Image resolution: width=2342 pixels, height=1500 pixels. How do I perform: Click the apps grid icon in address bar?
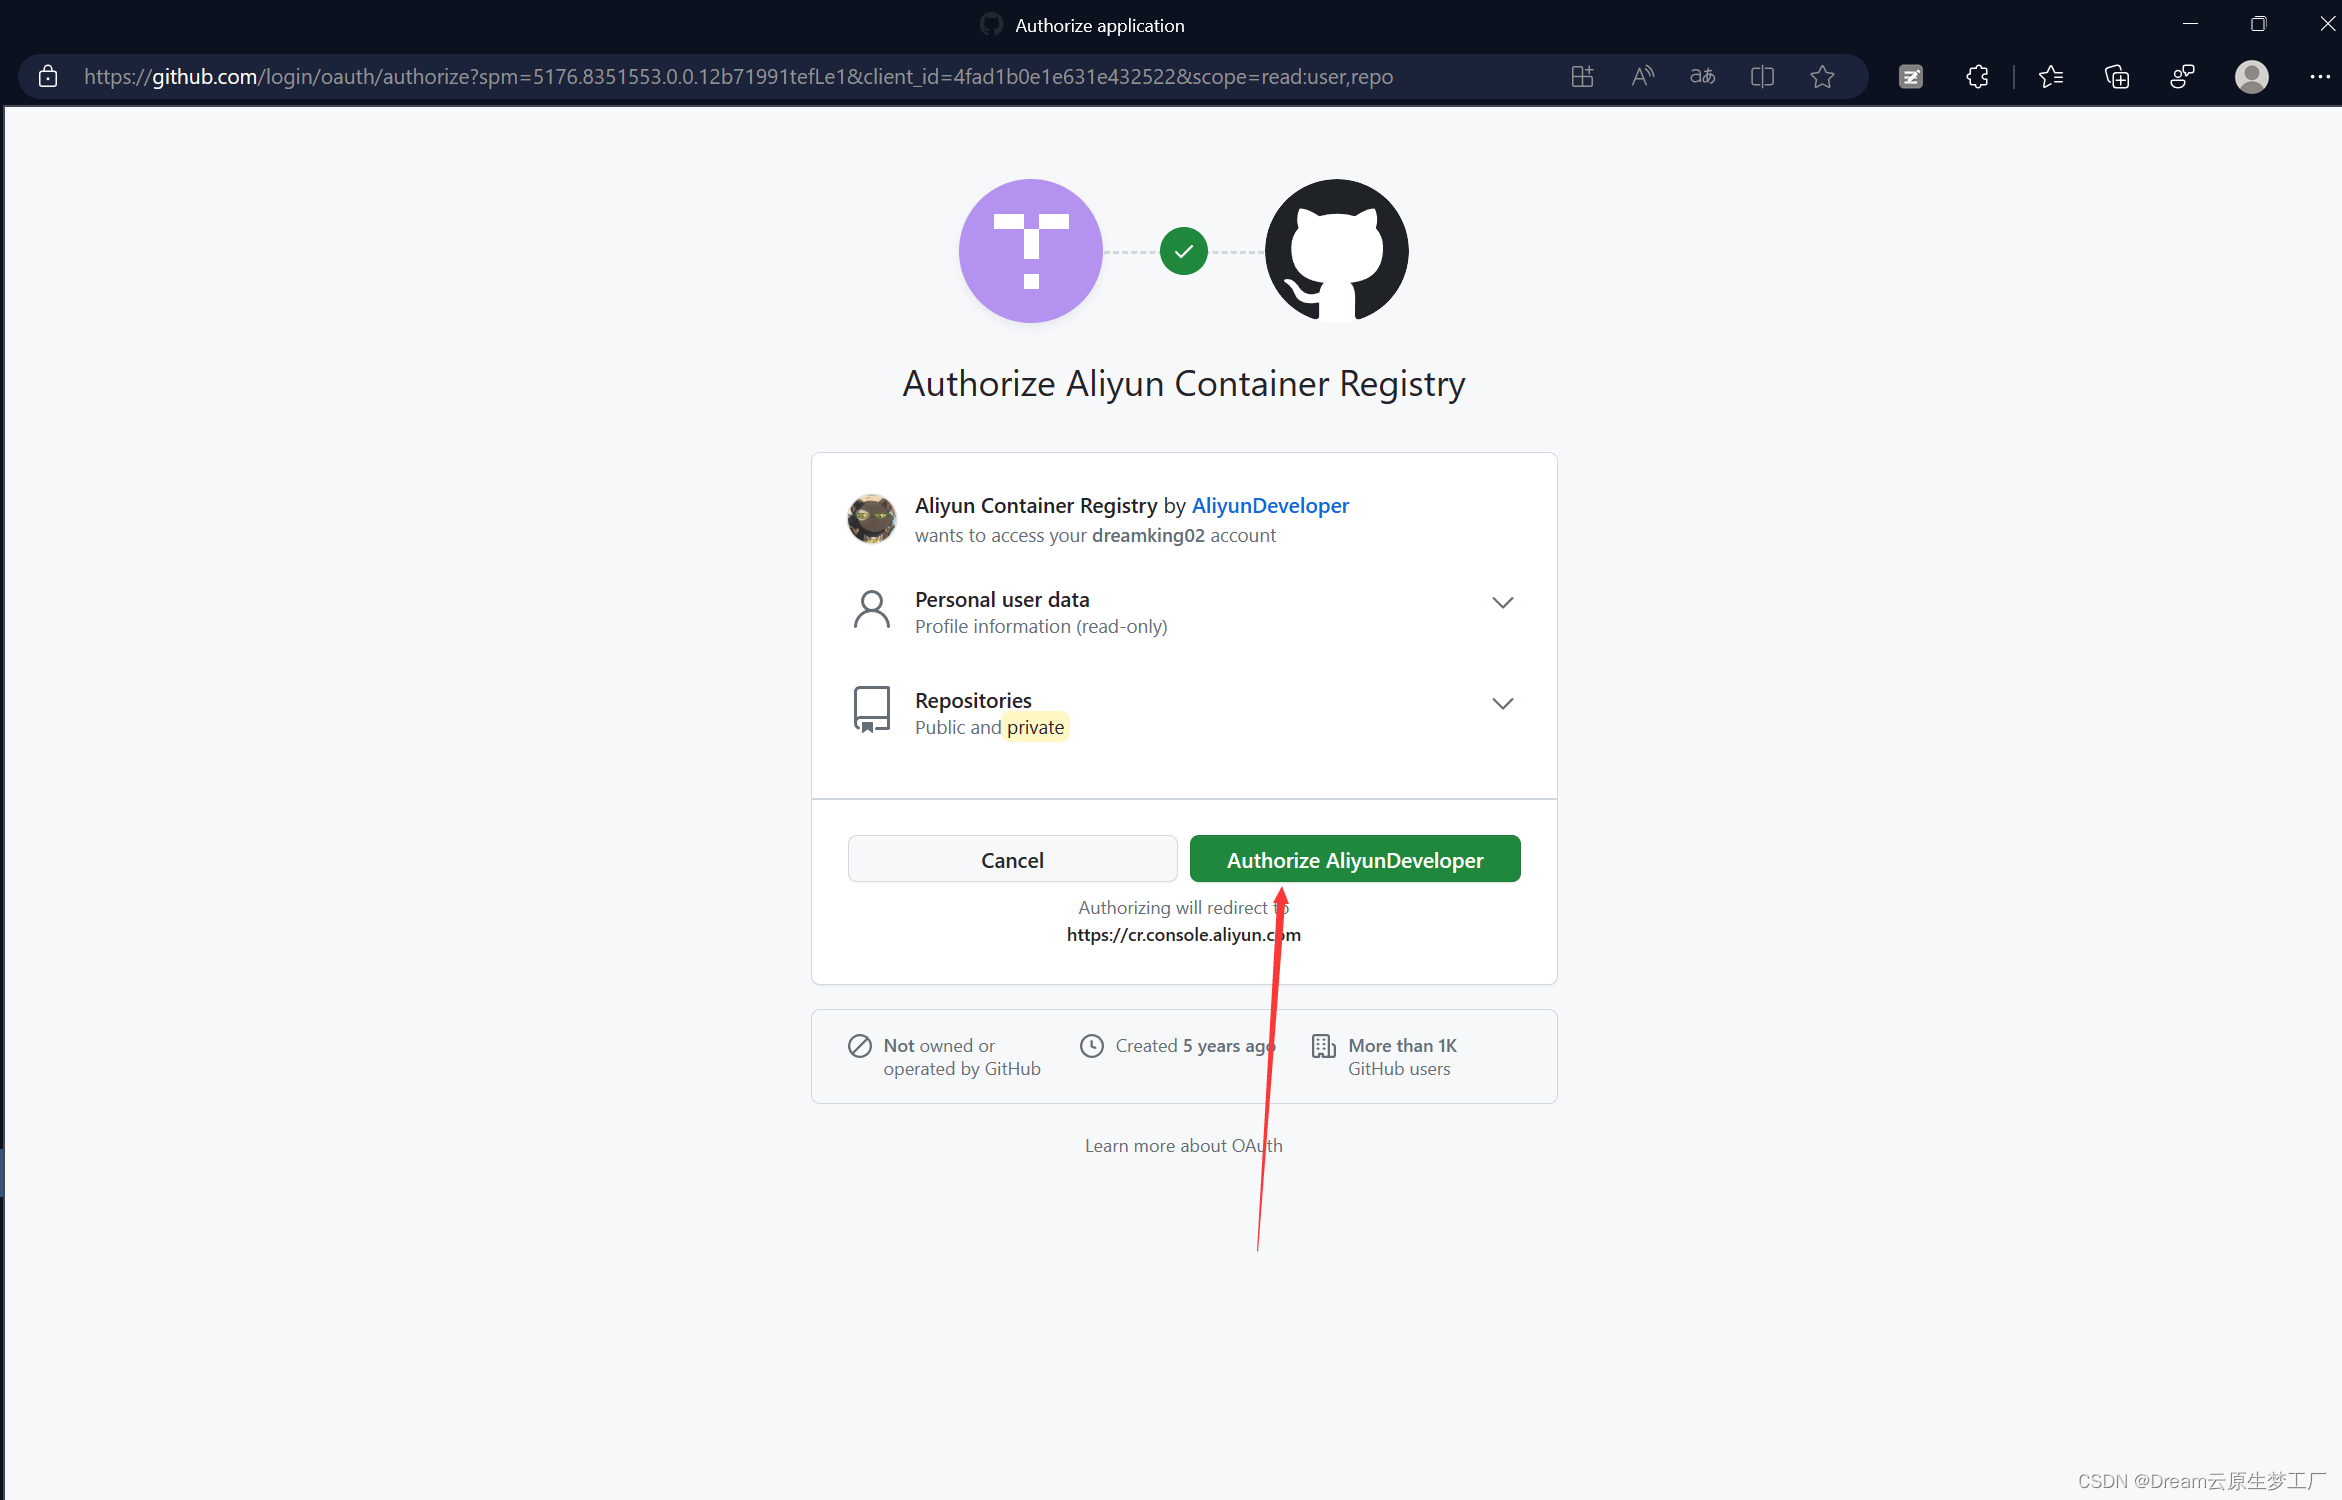[1582, 77]
